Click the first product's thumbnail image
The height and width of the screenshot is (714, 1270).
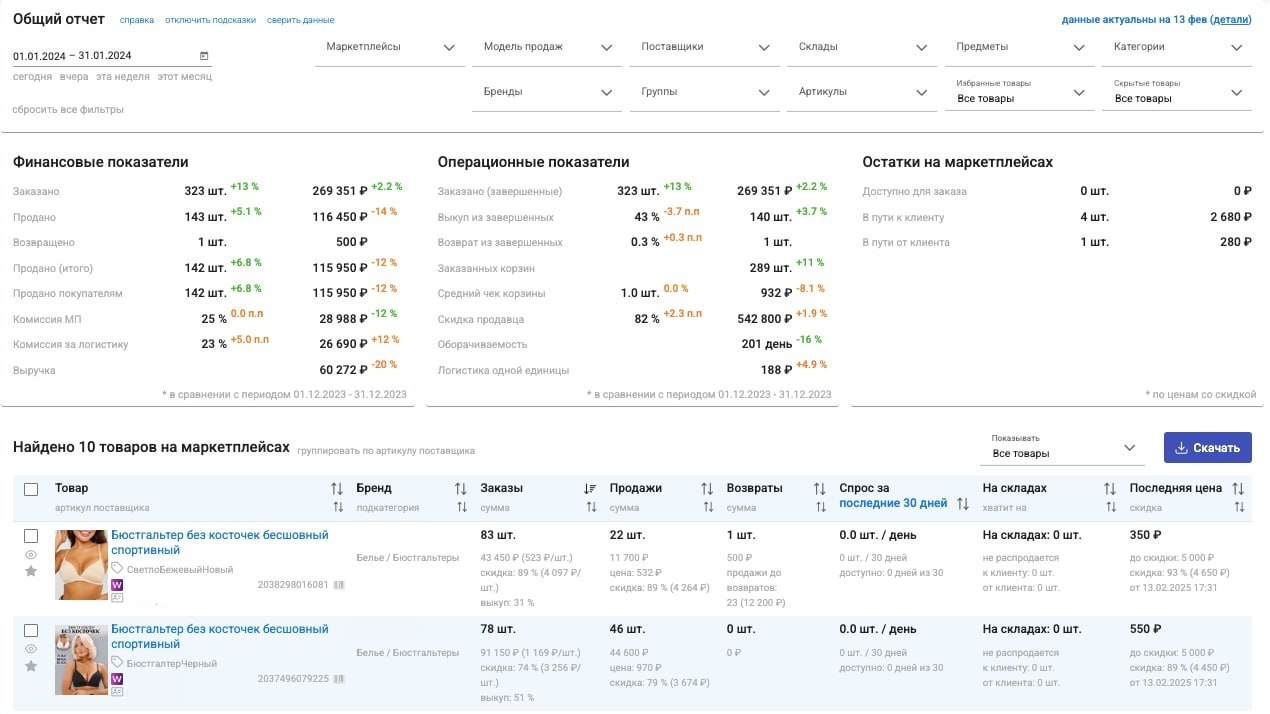pyautogui.click(x=81, y=565)
